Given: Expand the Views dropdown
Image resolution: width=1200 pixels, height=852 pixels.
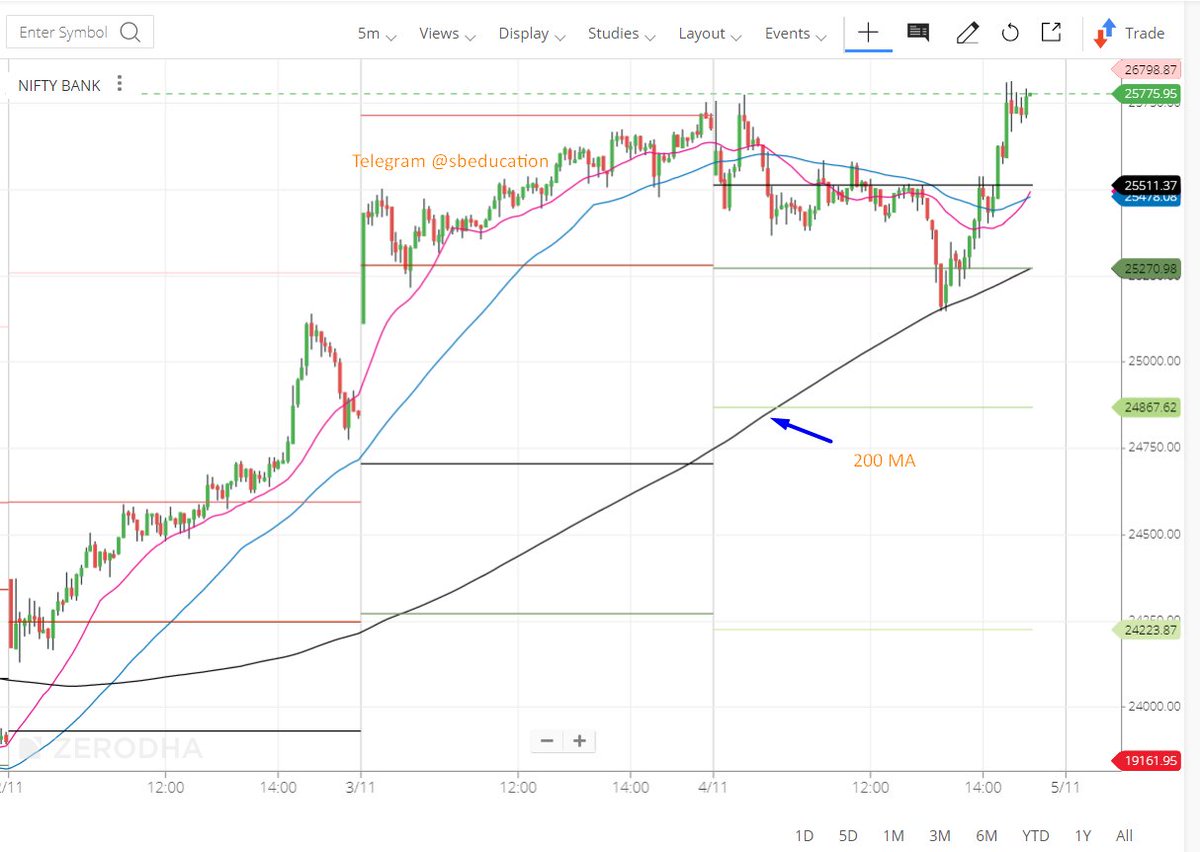Looking at the screenshot, I should click(x=447, y=34).
